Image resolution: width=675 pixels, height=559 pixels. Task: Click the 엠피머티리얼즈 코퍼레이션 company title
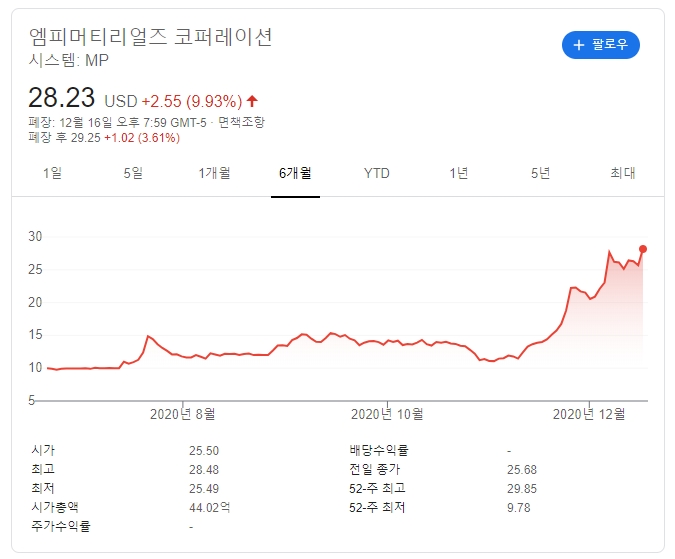tap(150, 37)
